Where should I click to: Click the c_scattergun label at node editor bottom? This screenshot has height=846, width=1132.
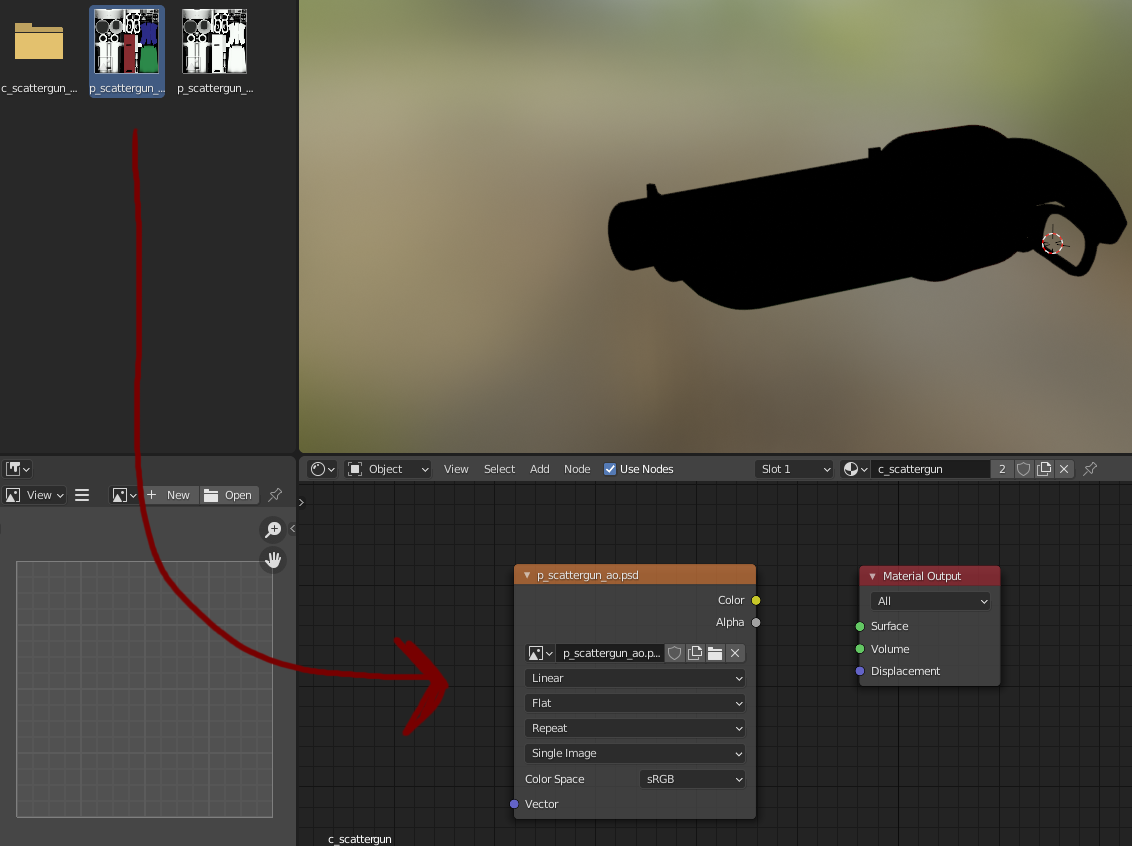click(360, 839)
